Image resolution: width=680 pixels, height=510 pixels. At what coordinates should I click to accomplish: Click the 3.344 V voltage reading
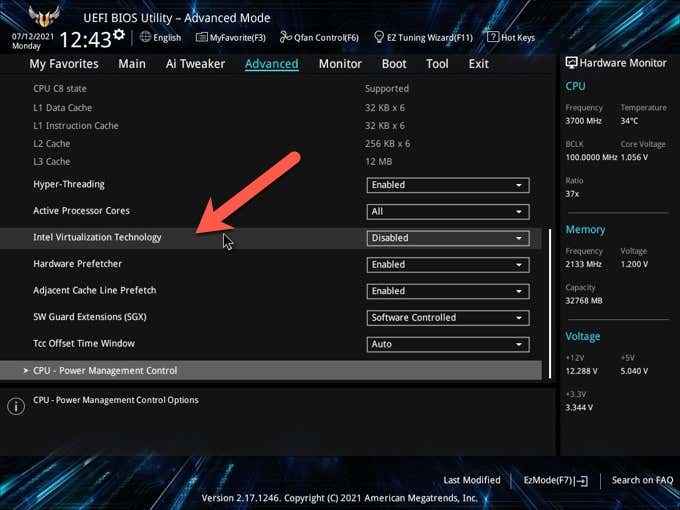coord(579,408)
